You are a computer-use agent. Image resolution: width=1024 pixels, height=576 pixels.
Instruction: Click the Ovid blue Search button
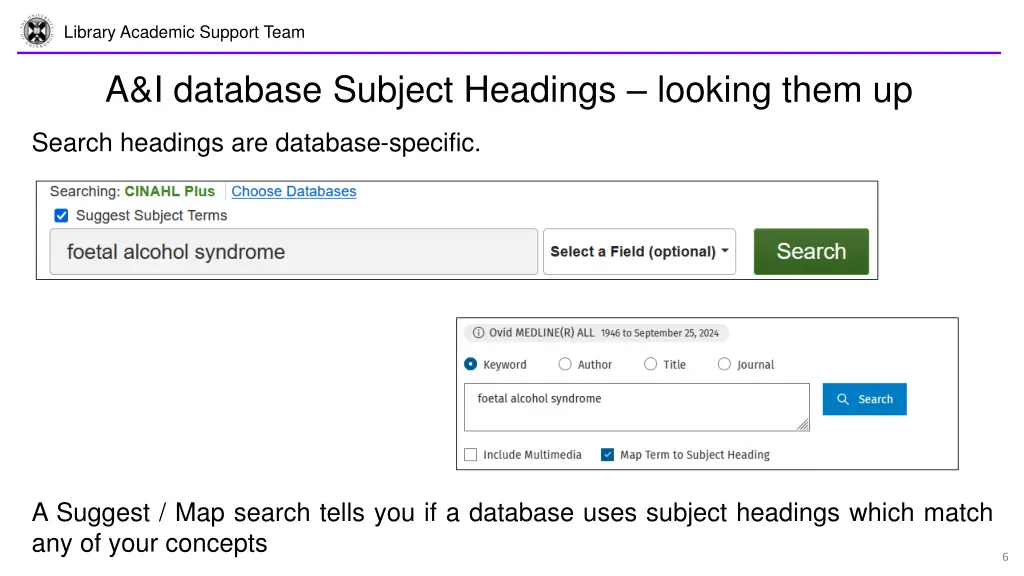point(864,399)
